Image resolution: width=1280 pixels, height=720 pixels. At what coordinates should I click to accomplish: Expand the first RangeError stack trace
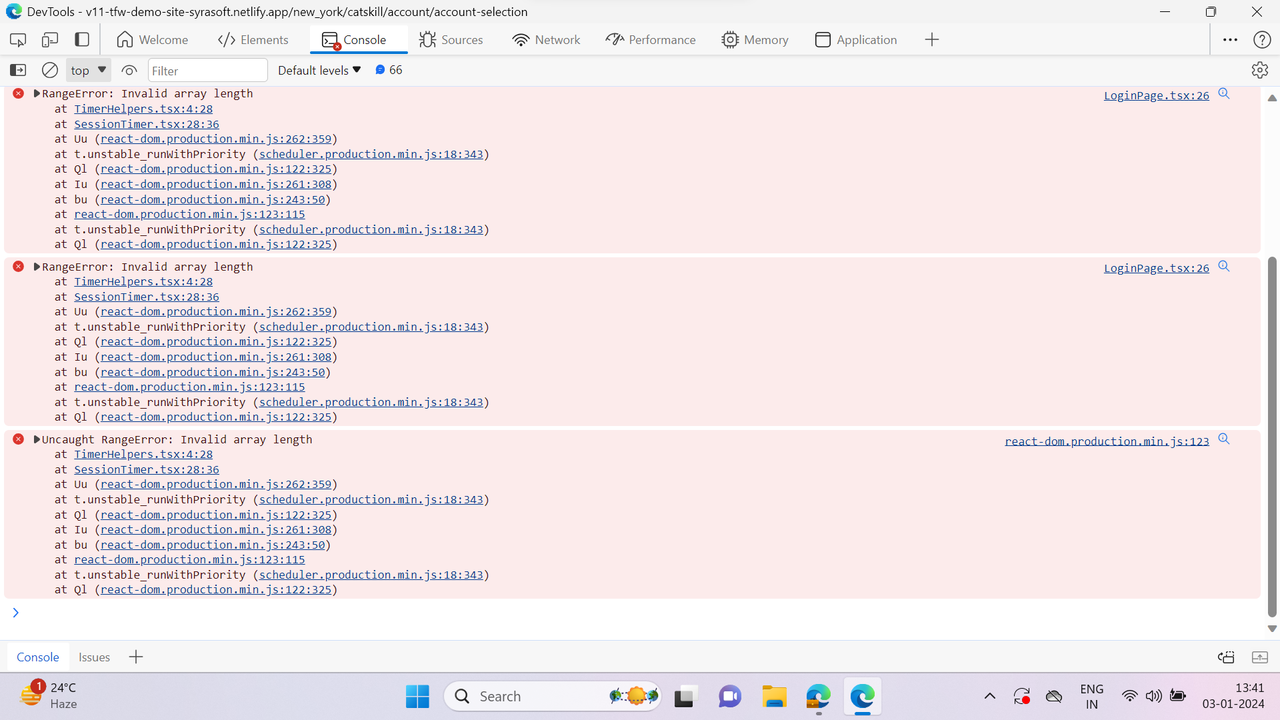click(37, 93)
